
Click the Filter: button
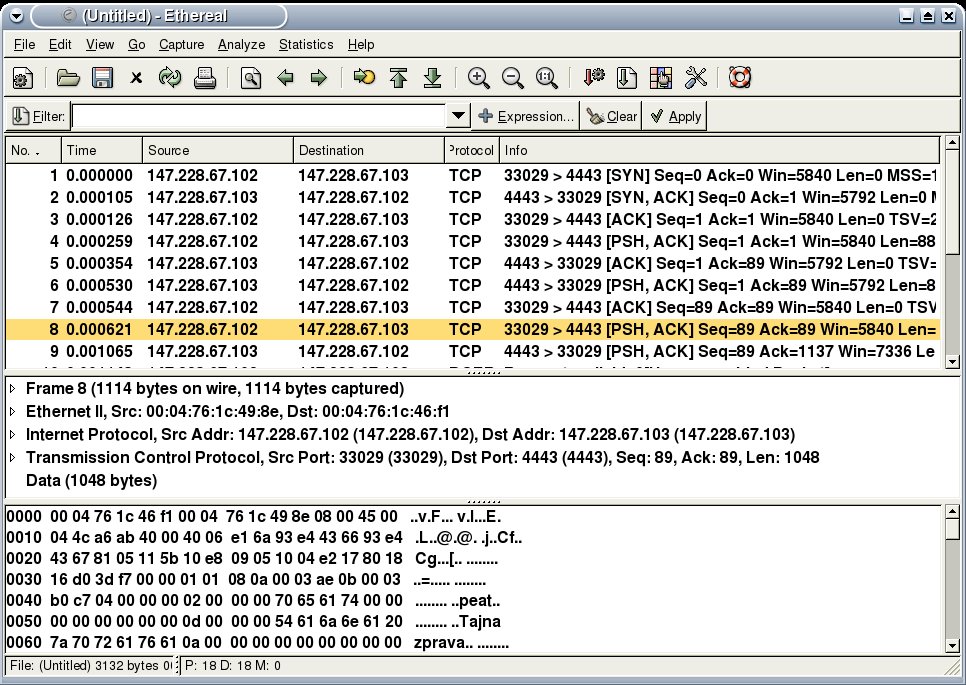coord(38,116)
